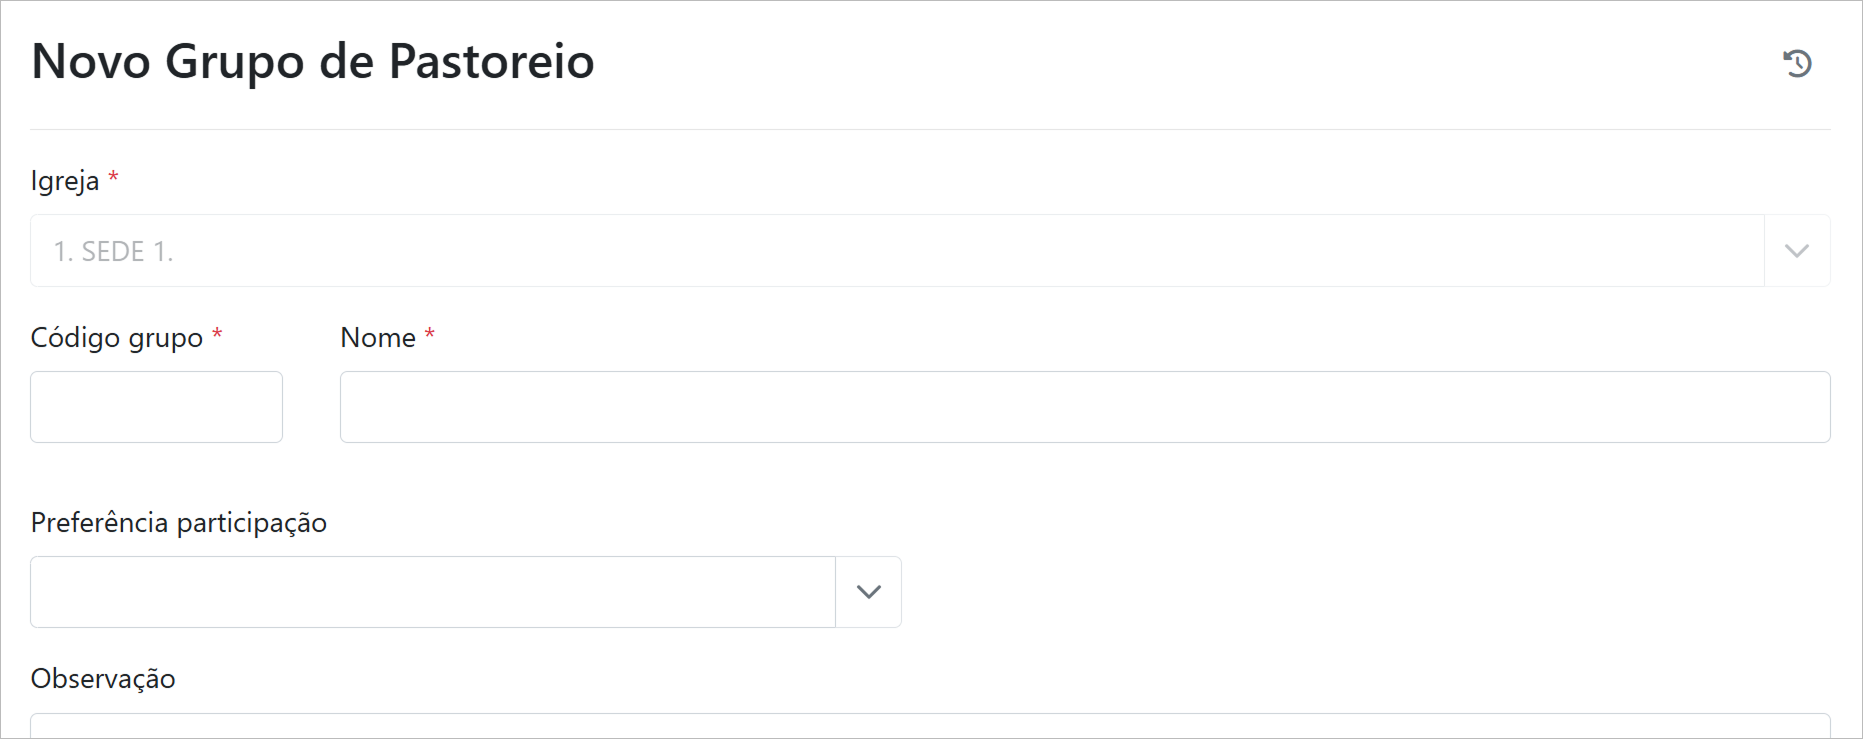Click the Preferência participação label
This screenshot has height=739, width=1863.
point(179,523)
